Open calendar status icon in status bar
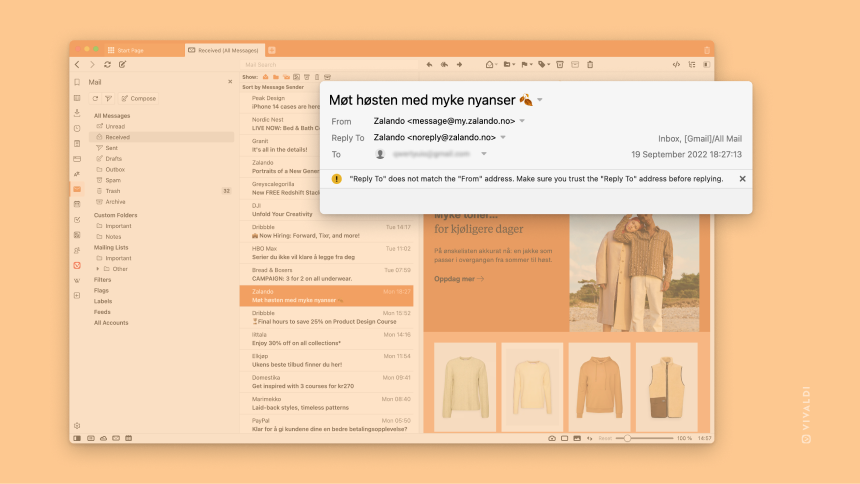The height and width of the screenshot is (484, 860). pyautogui.click(x=128, y=438)
